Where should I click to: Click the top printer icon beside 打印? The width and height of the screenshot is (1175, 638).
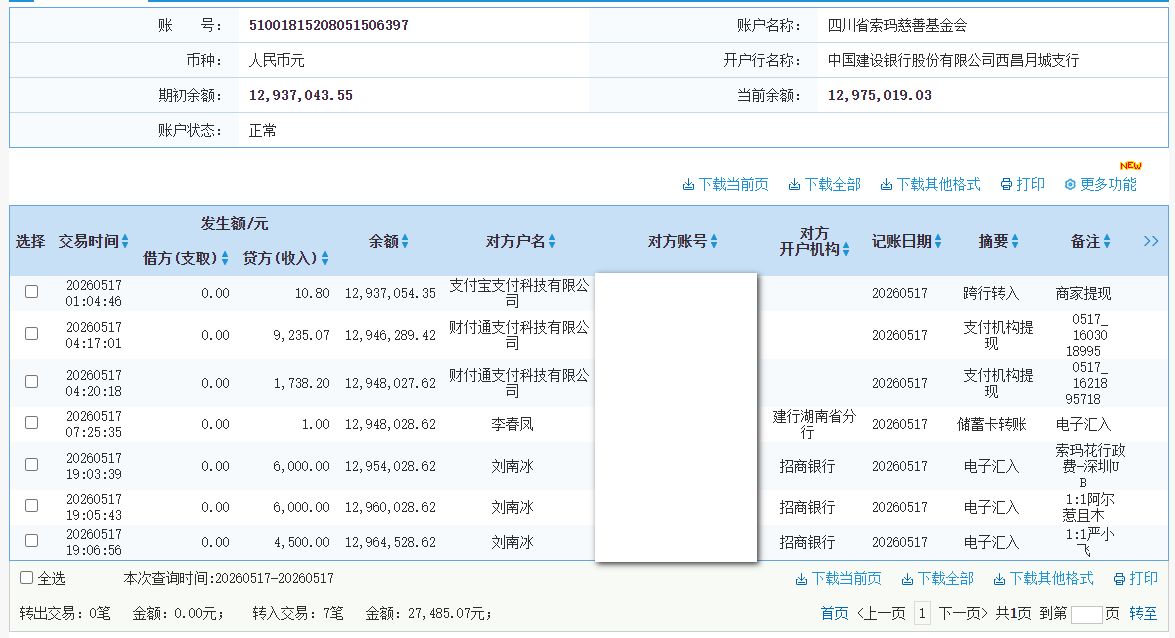(1006, 184)
